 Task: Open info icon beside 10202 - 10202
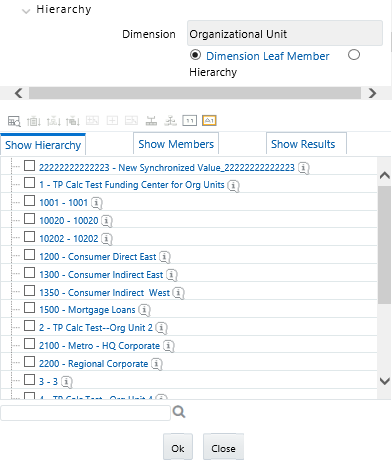(x=107, y=239)
